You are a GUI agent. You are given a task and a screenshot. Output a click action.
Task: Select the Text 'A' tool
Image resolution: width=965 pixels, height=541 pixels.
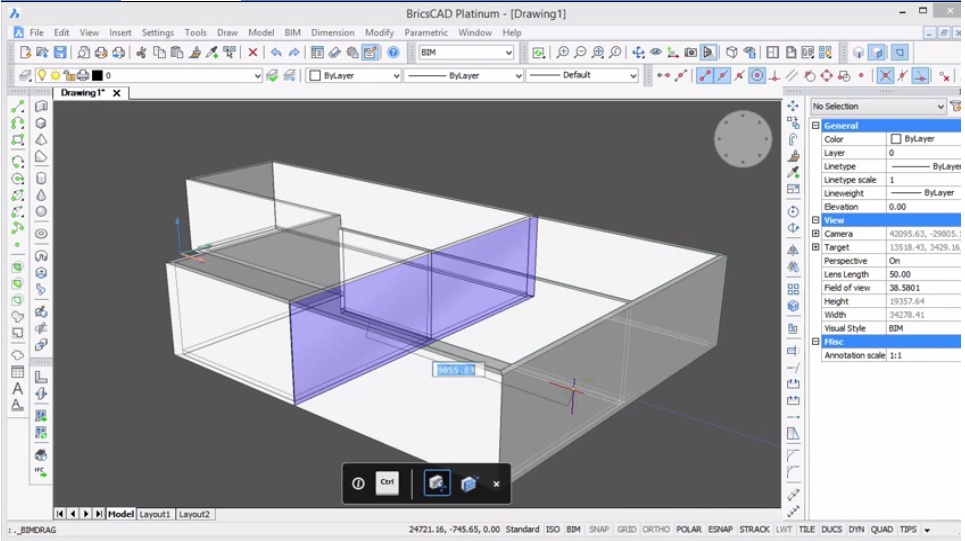17,388
